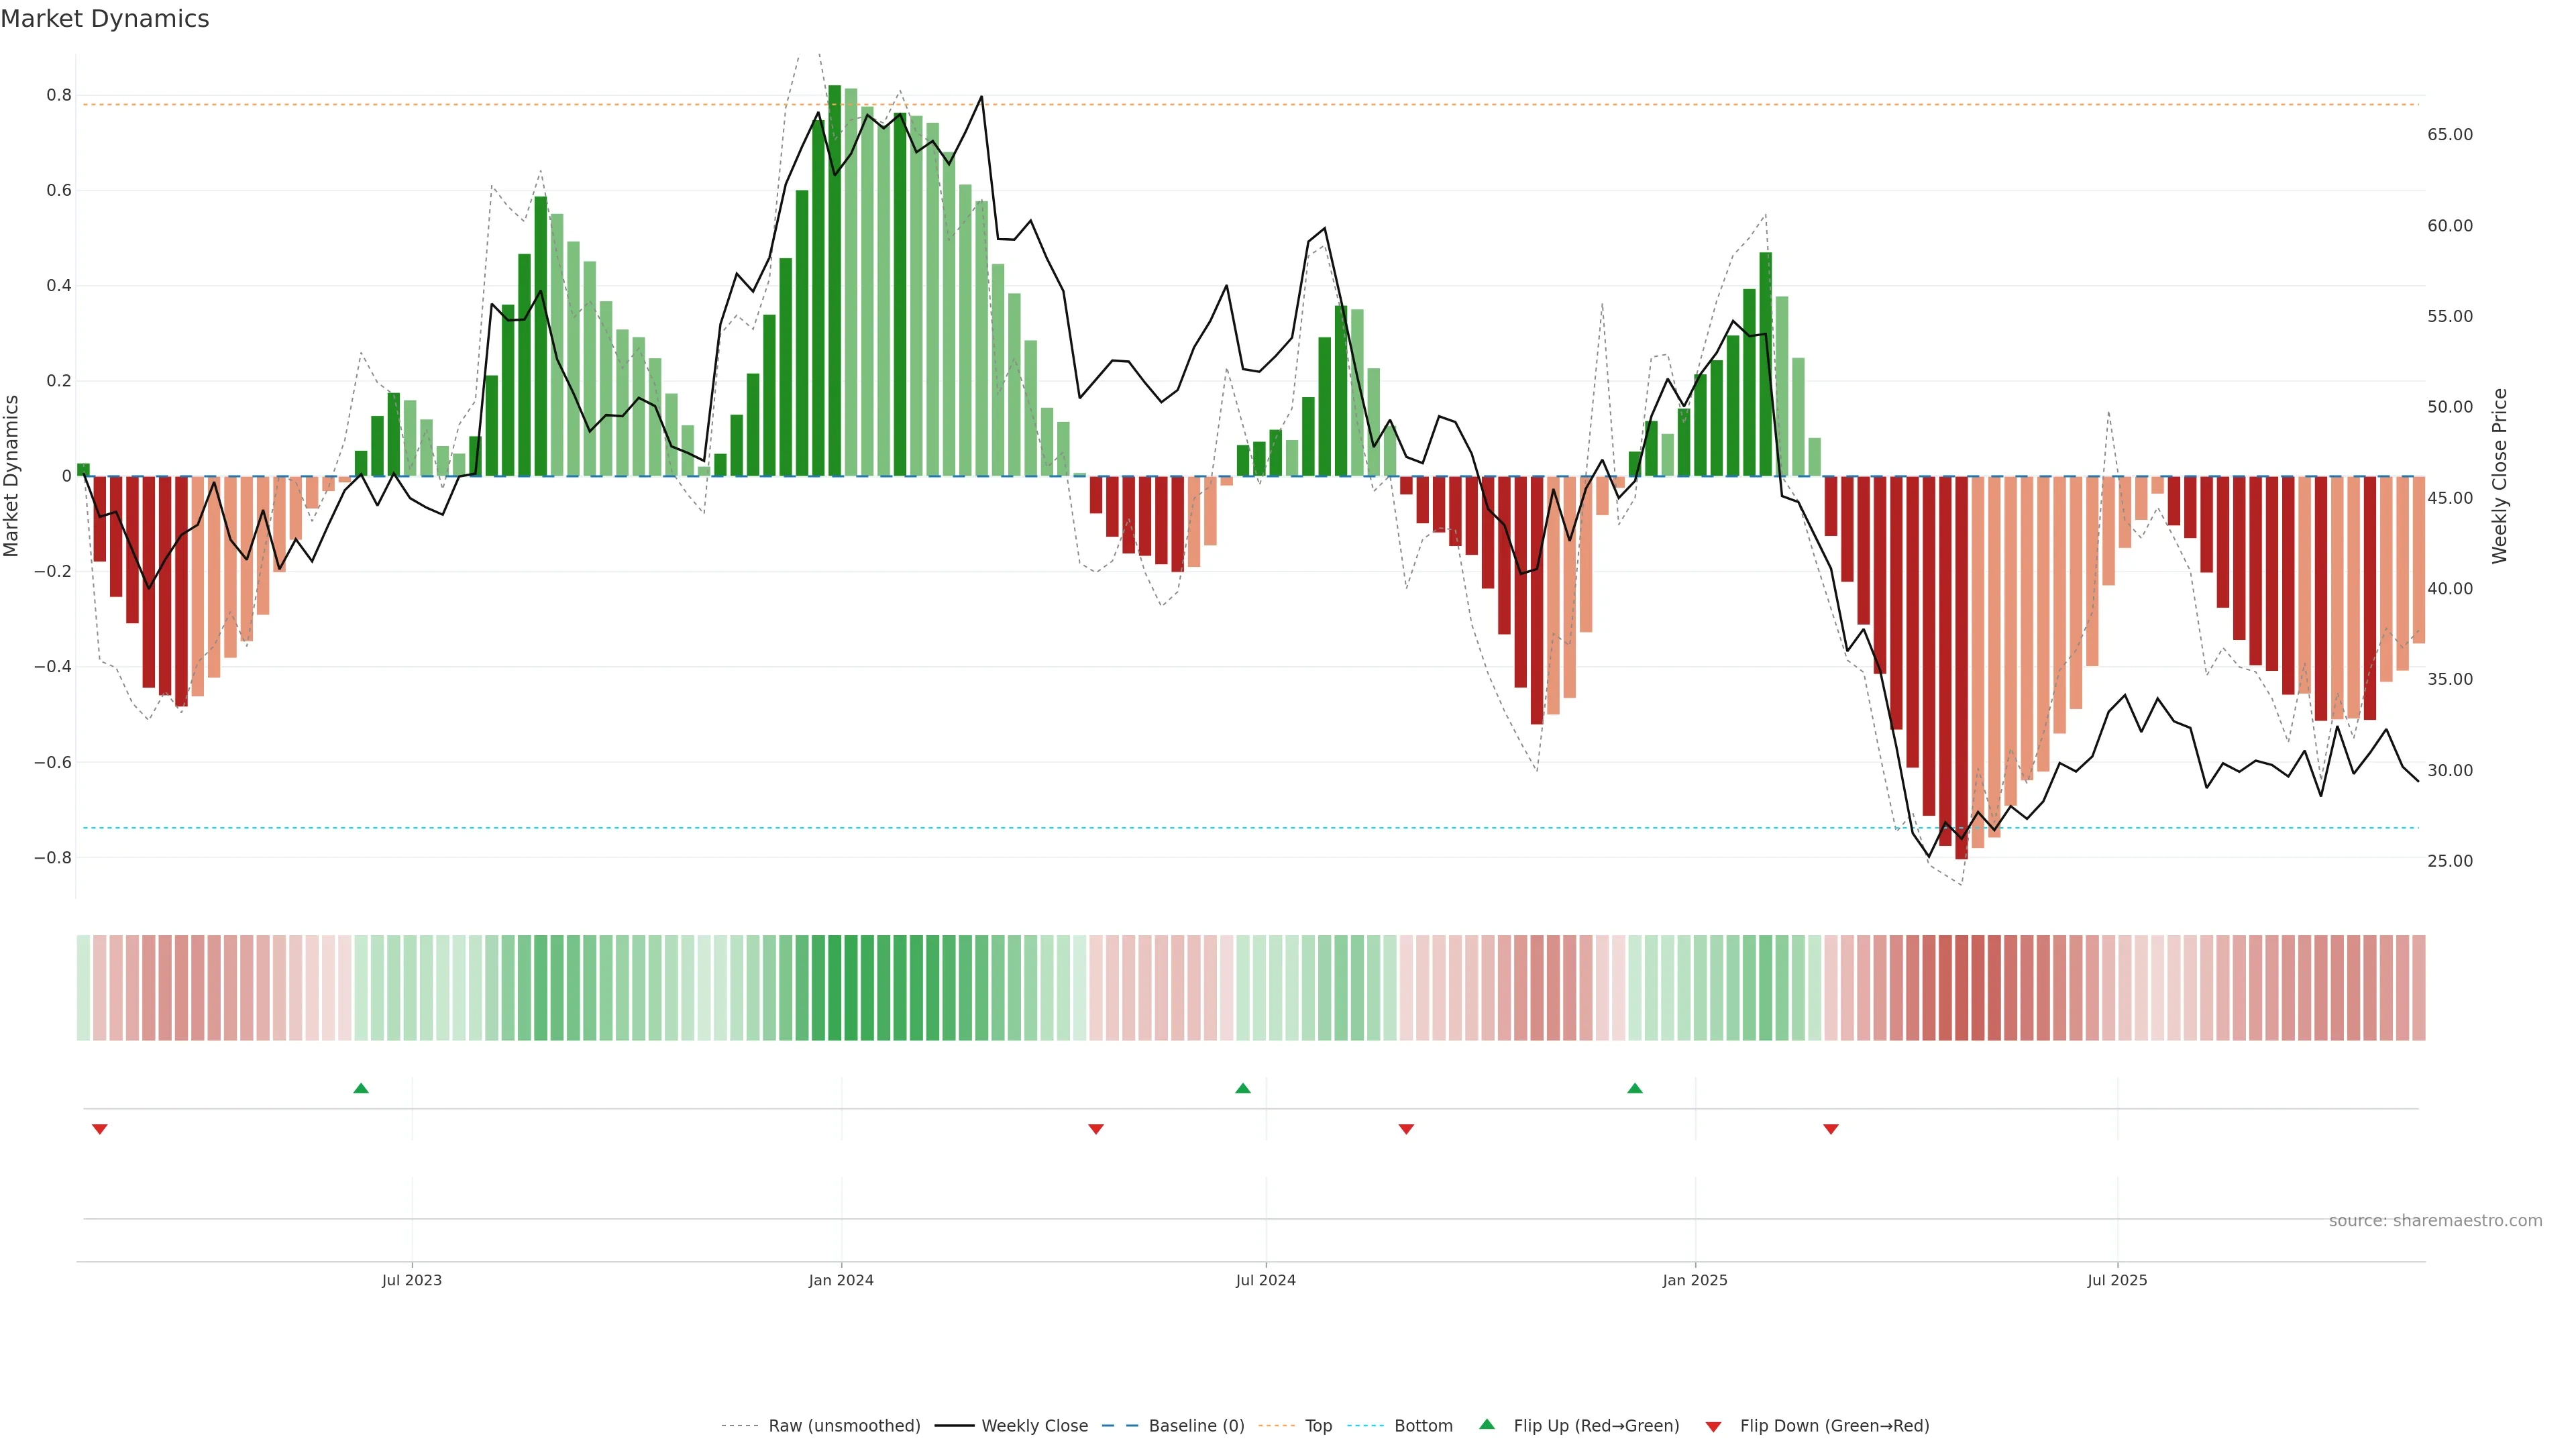The width and height of the screenshot is (2576, 1449).
Task: Click the Jul 2025 x-axis label
Action: (x=2117, y=1280)
